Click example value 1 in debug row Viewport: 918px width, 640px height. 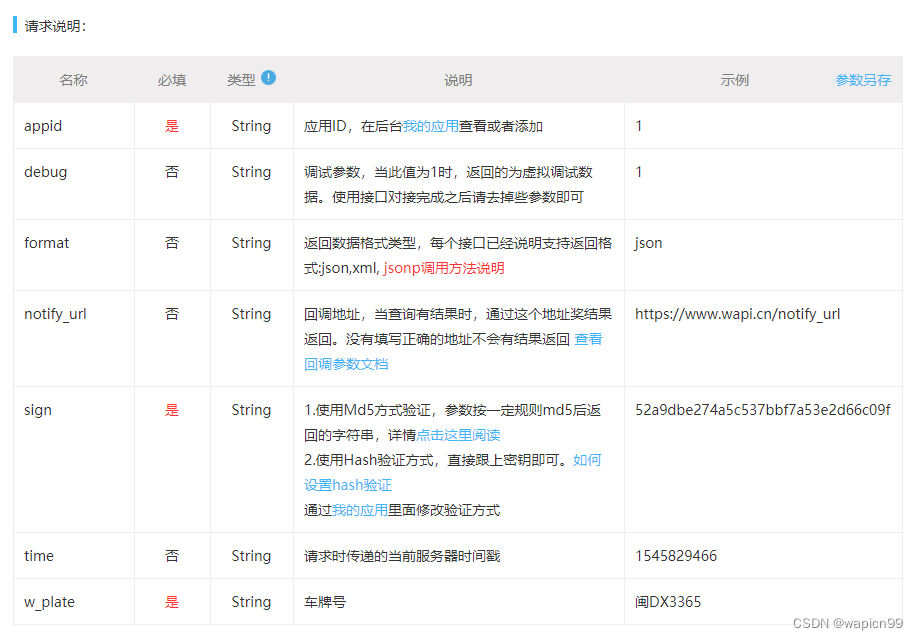point(639,172)
